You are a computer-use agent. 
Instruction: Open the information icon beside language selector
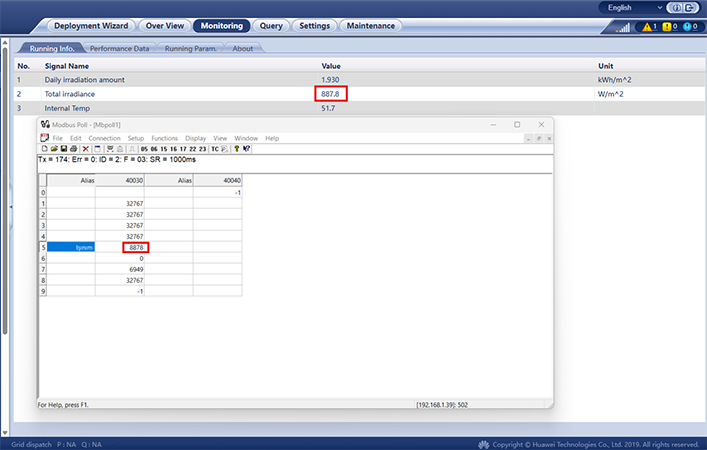tap(677, 7)
